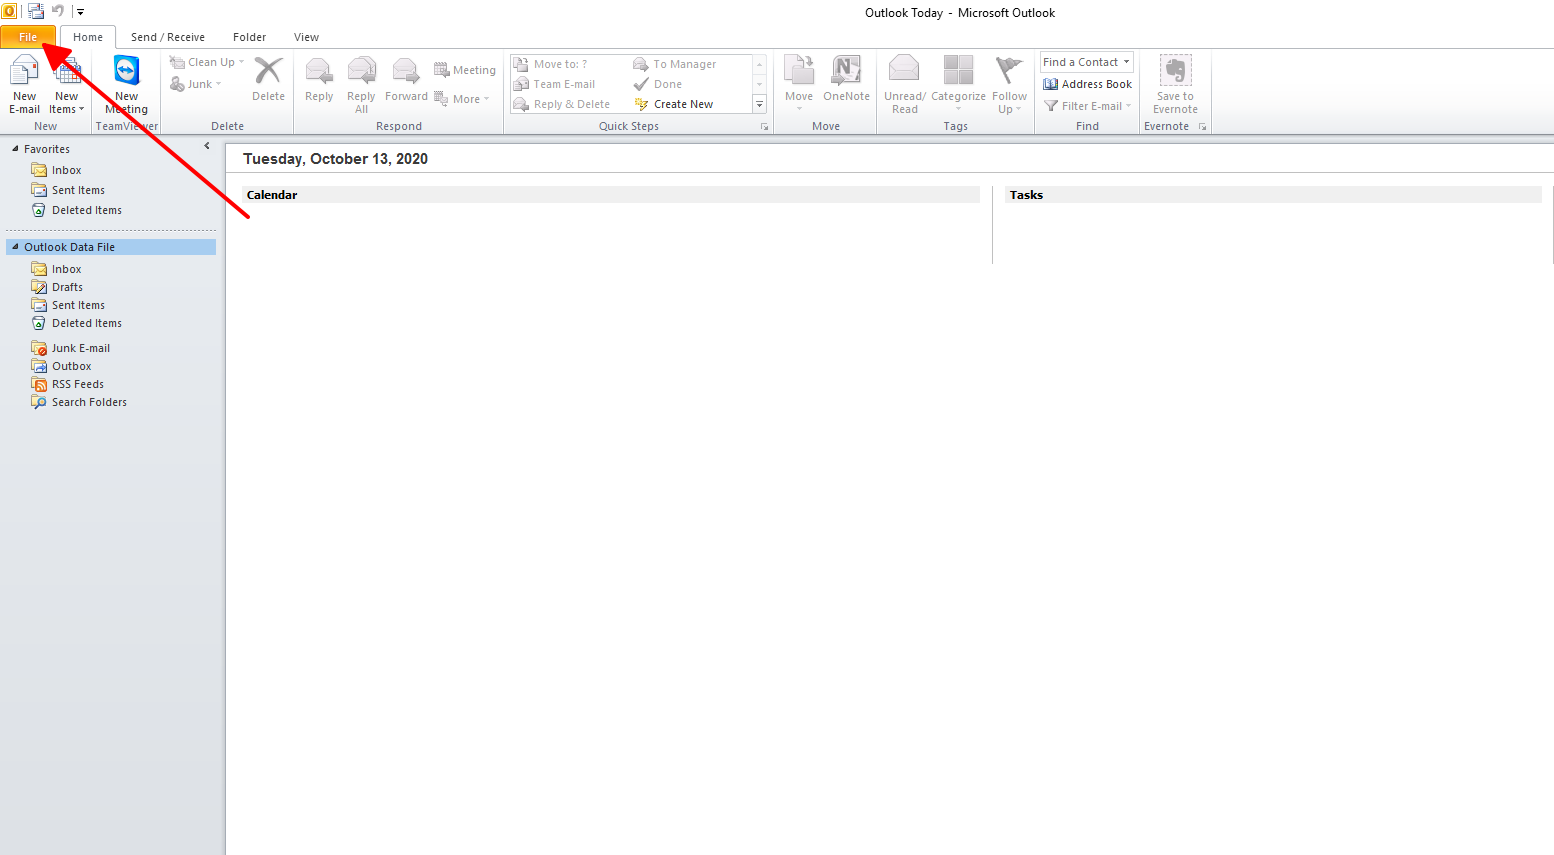This screenshot has height=855, width=1554.
Task: Select the Done quick step
Action: pyautogui.click(x=658, y=84)
